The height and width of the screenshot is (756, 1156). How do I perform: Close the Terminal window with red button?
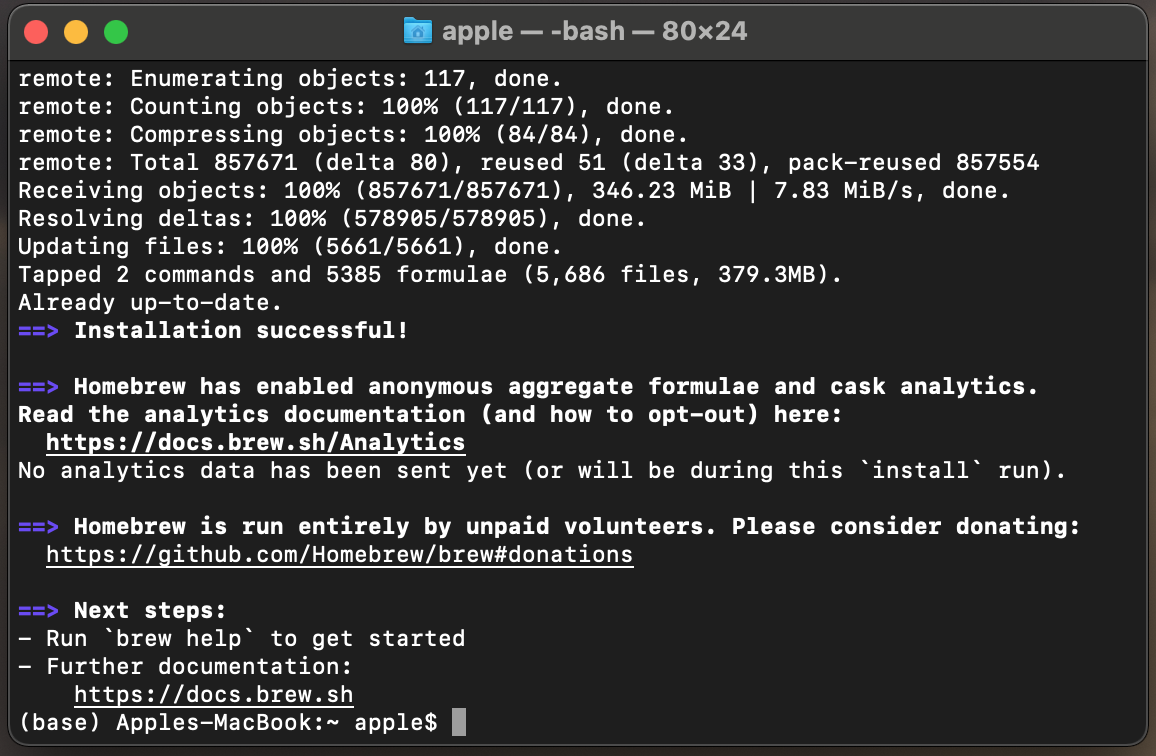[x=36, y=32]
